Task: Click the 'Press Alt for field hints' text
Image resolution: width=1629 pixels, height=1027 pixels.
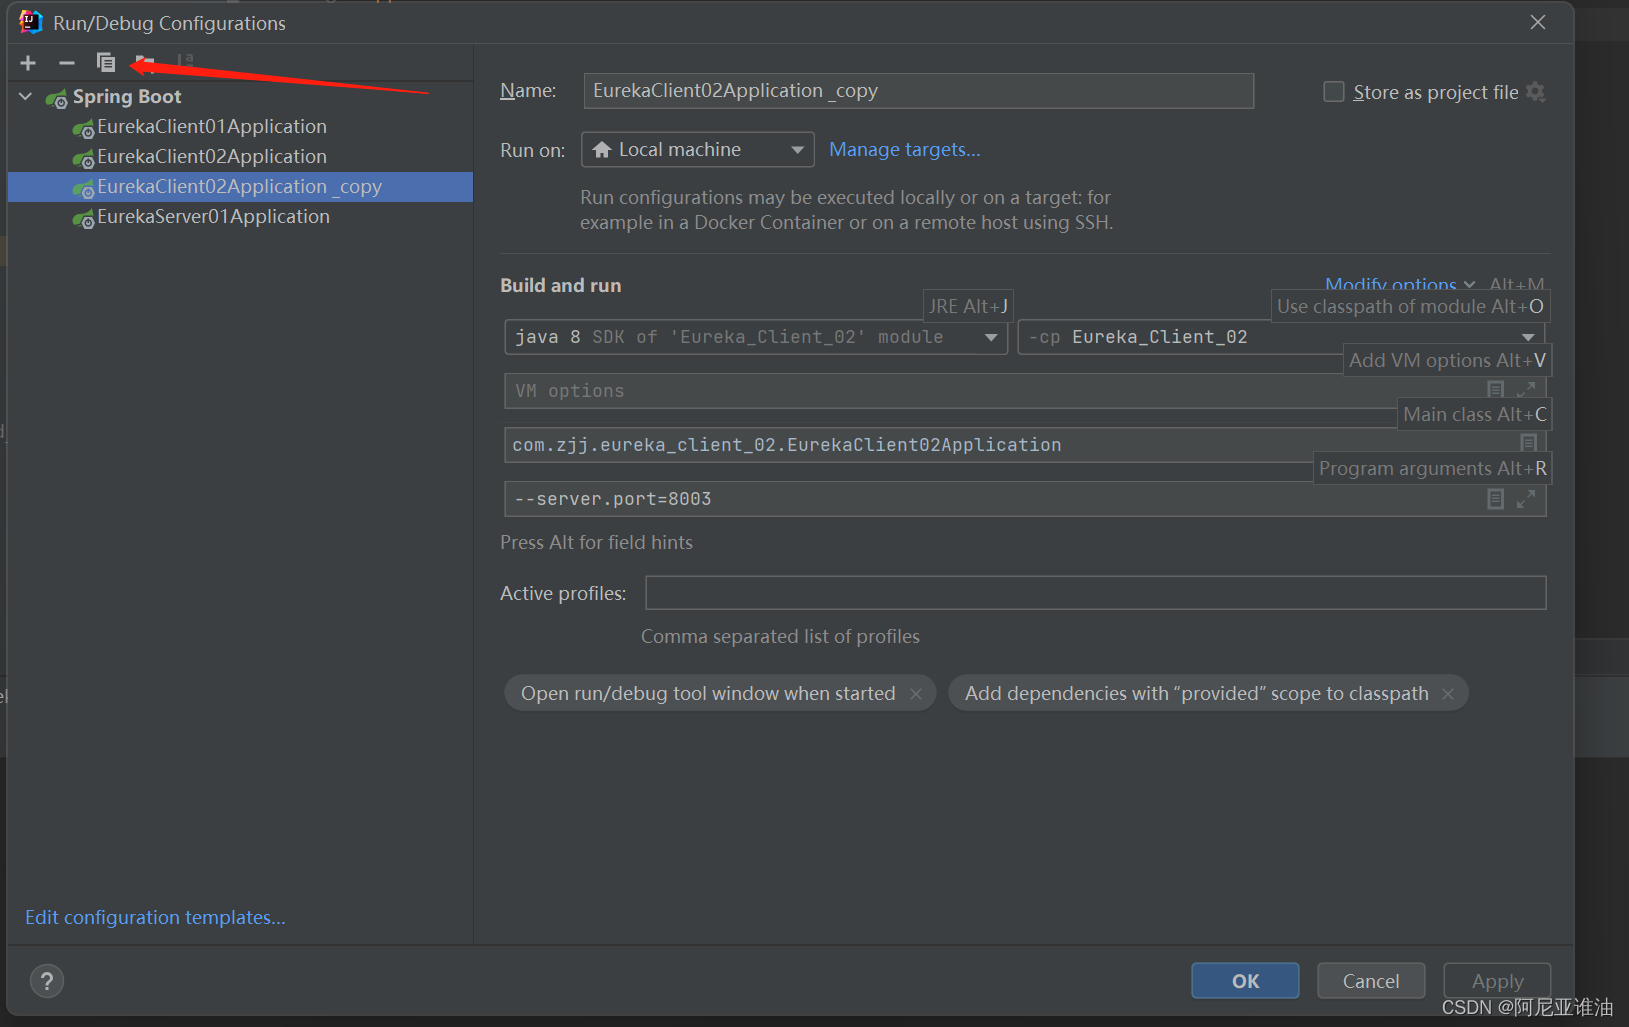Action: [x=596, y=542]
